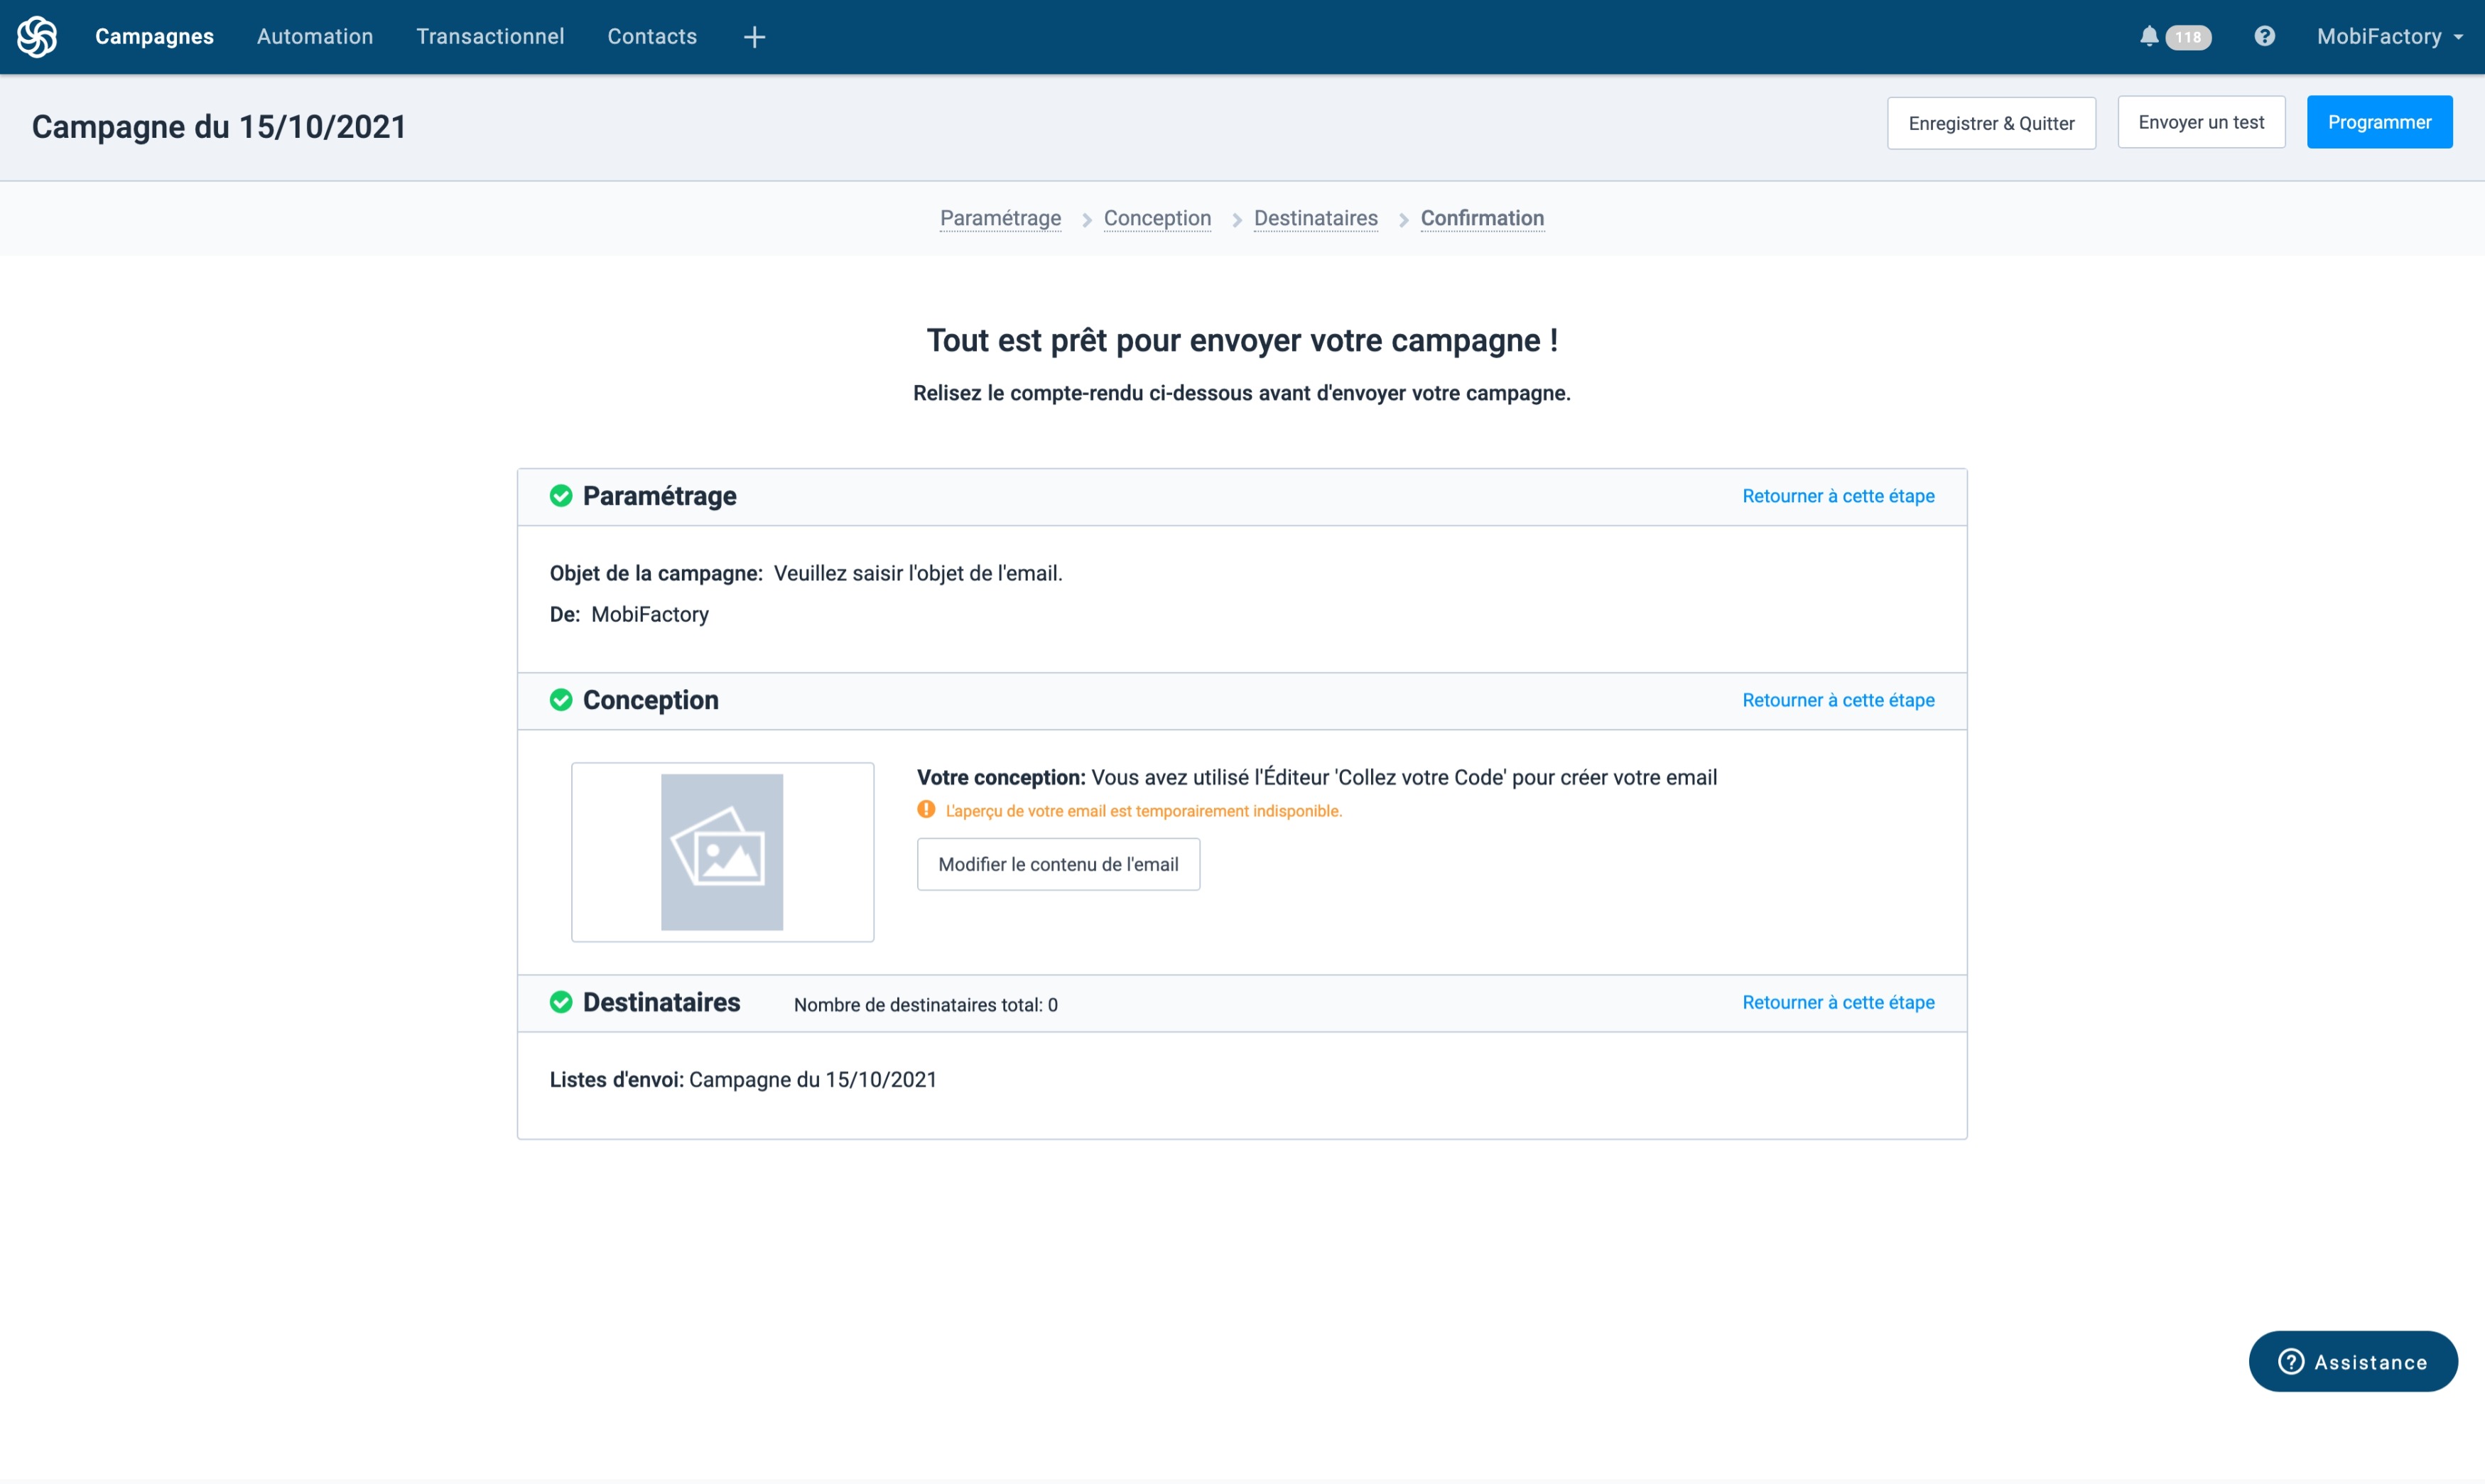Go to the Destinataires step in breadcrumb
This screenshot has width=2485, height=1484.
tap(1315, 218)
